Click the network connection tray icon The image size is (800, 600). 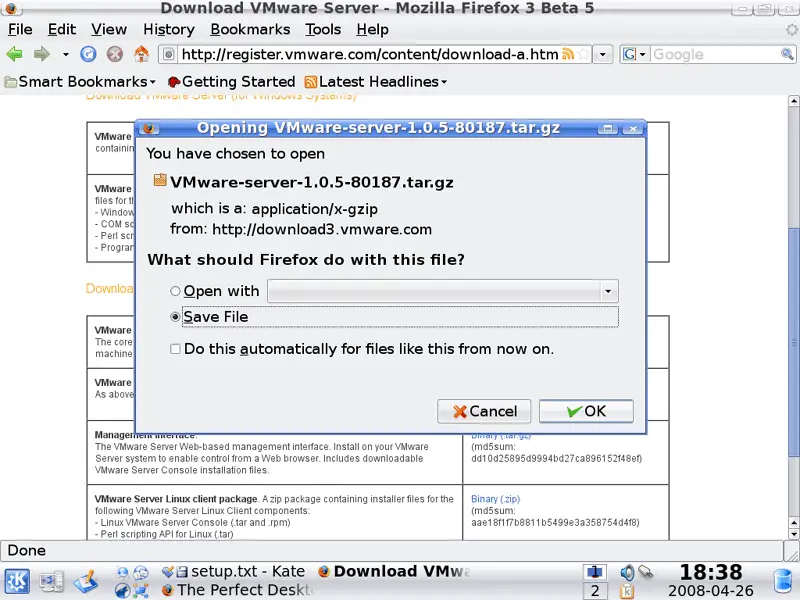[645, 572]
